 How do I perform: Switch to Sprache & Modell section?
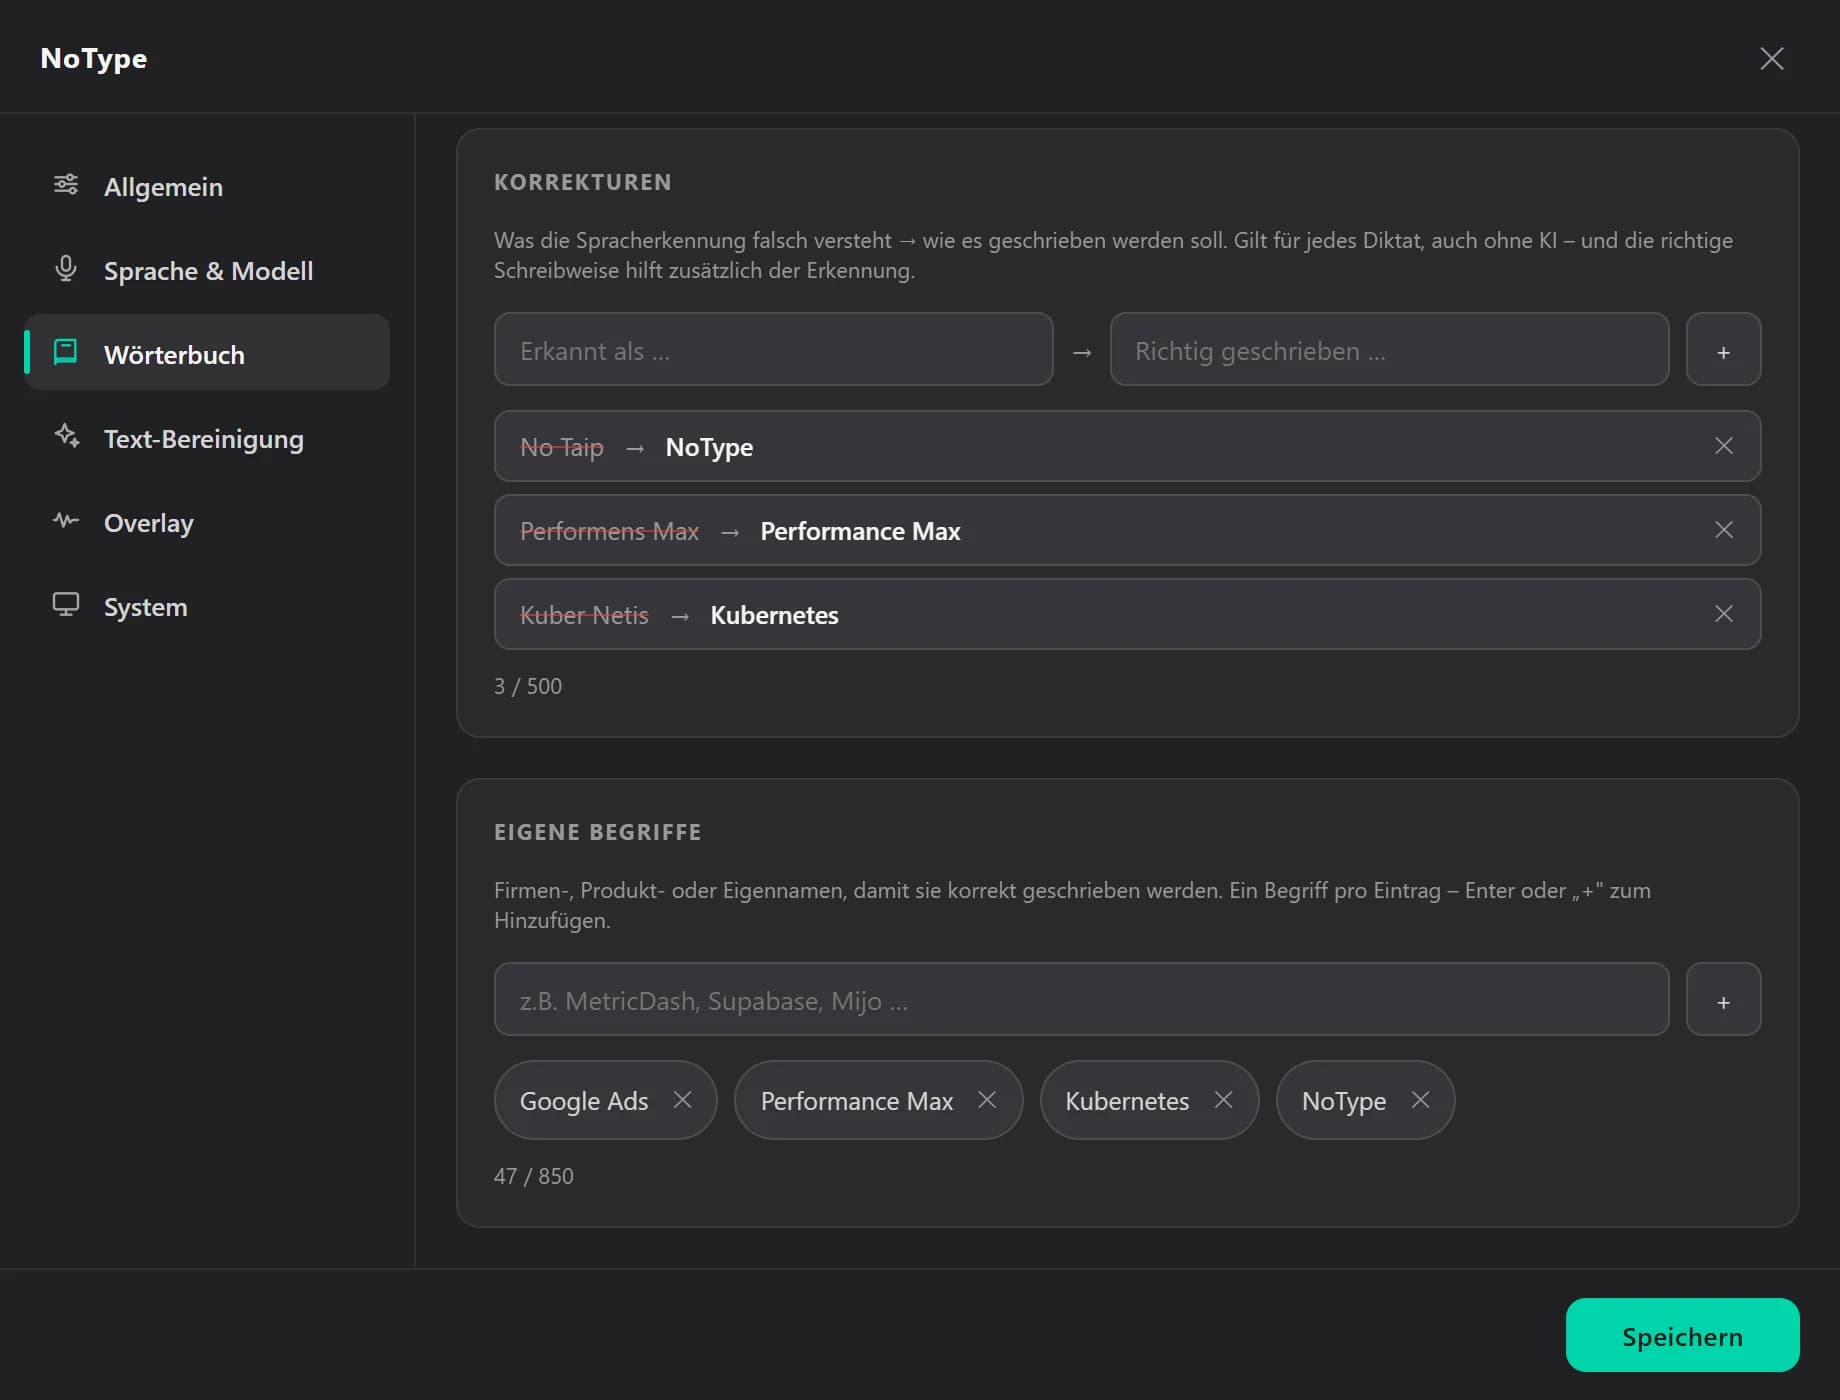(x=207, y=270)
